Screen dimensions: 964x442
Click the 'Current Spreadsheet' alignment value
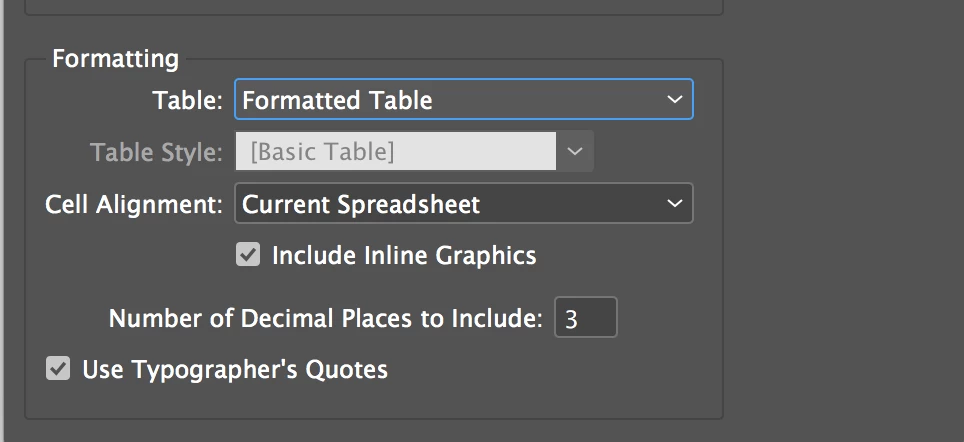coord(361,204)
